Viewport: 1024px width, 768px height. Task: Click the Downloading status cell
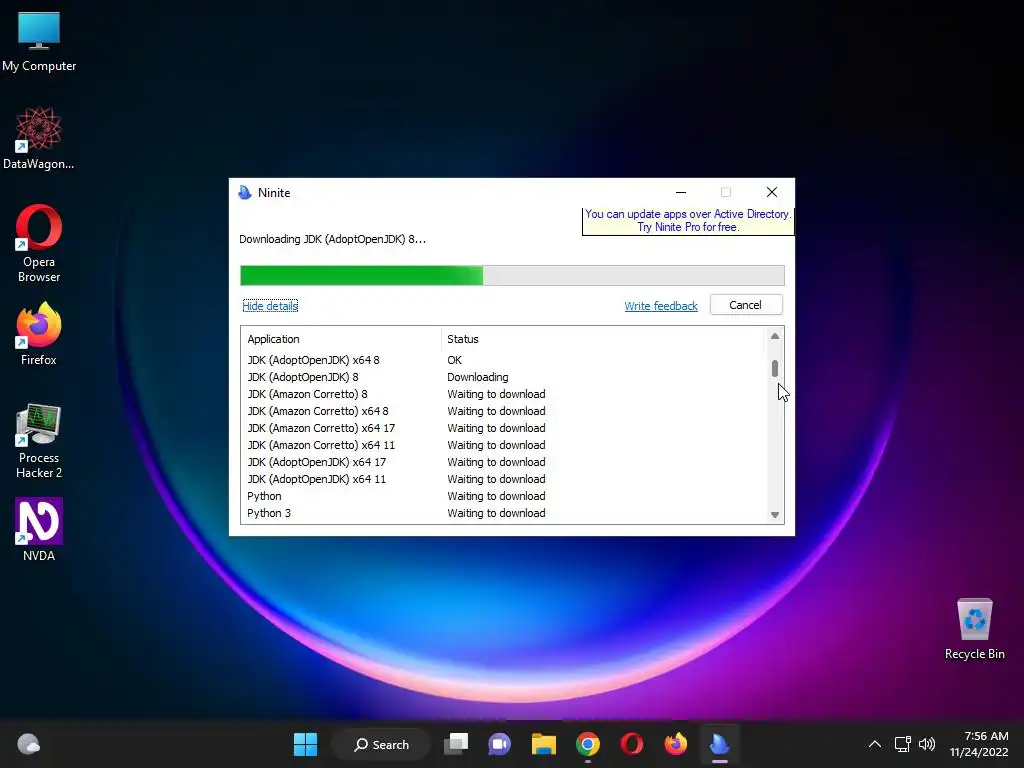coord(477,377)
